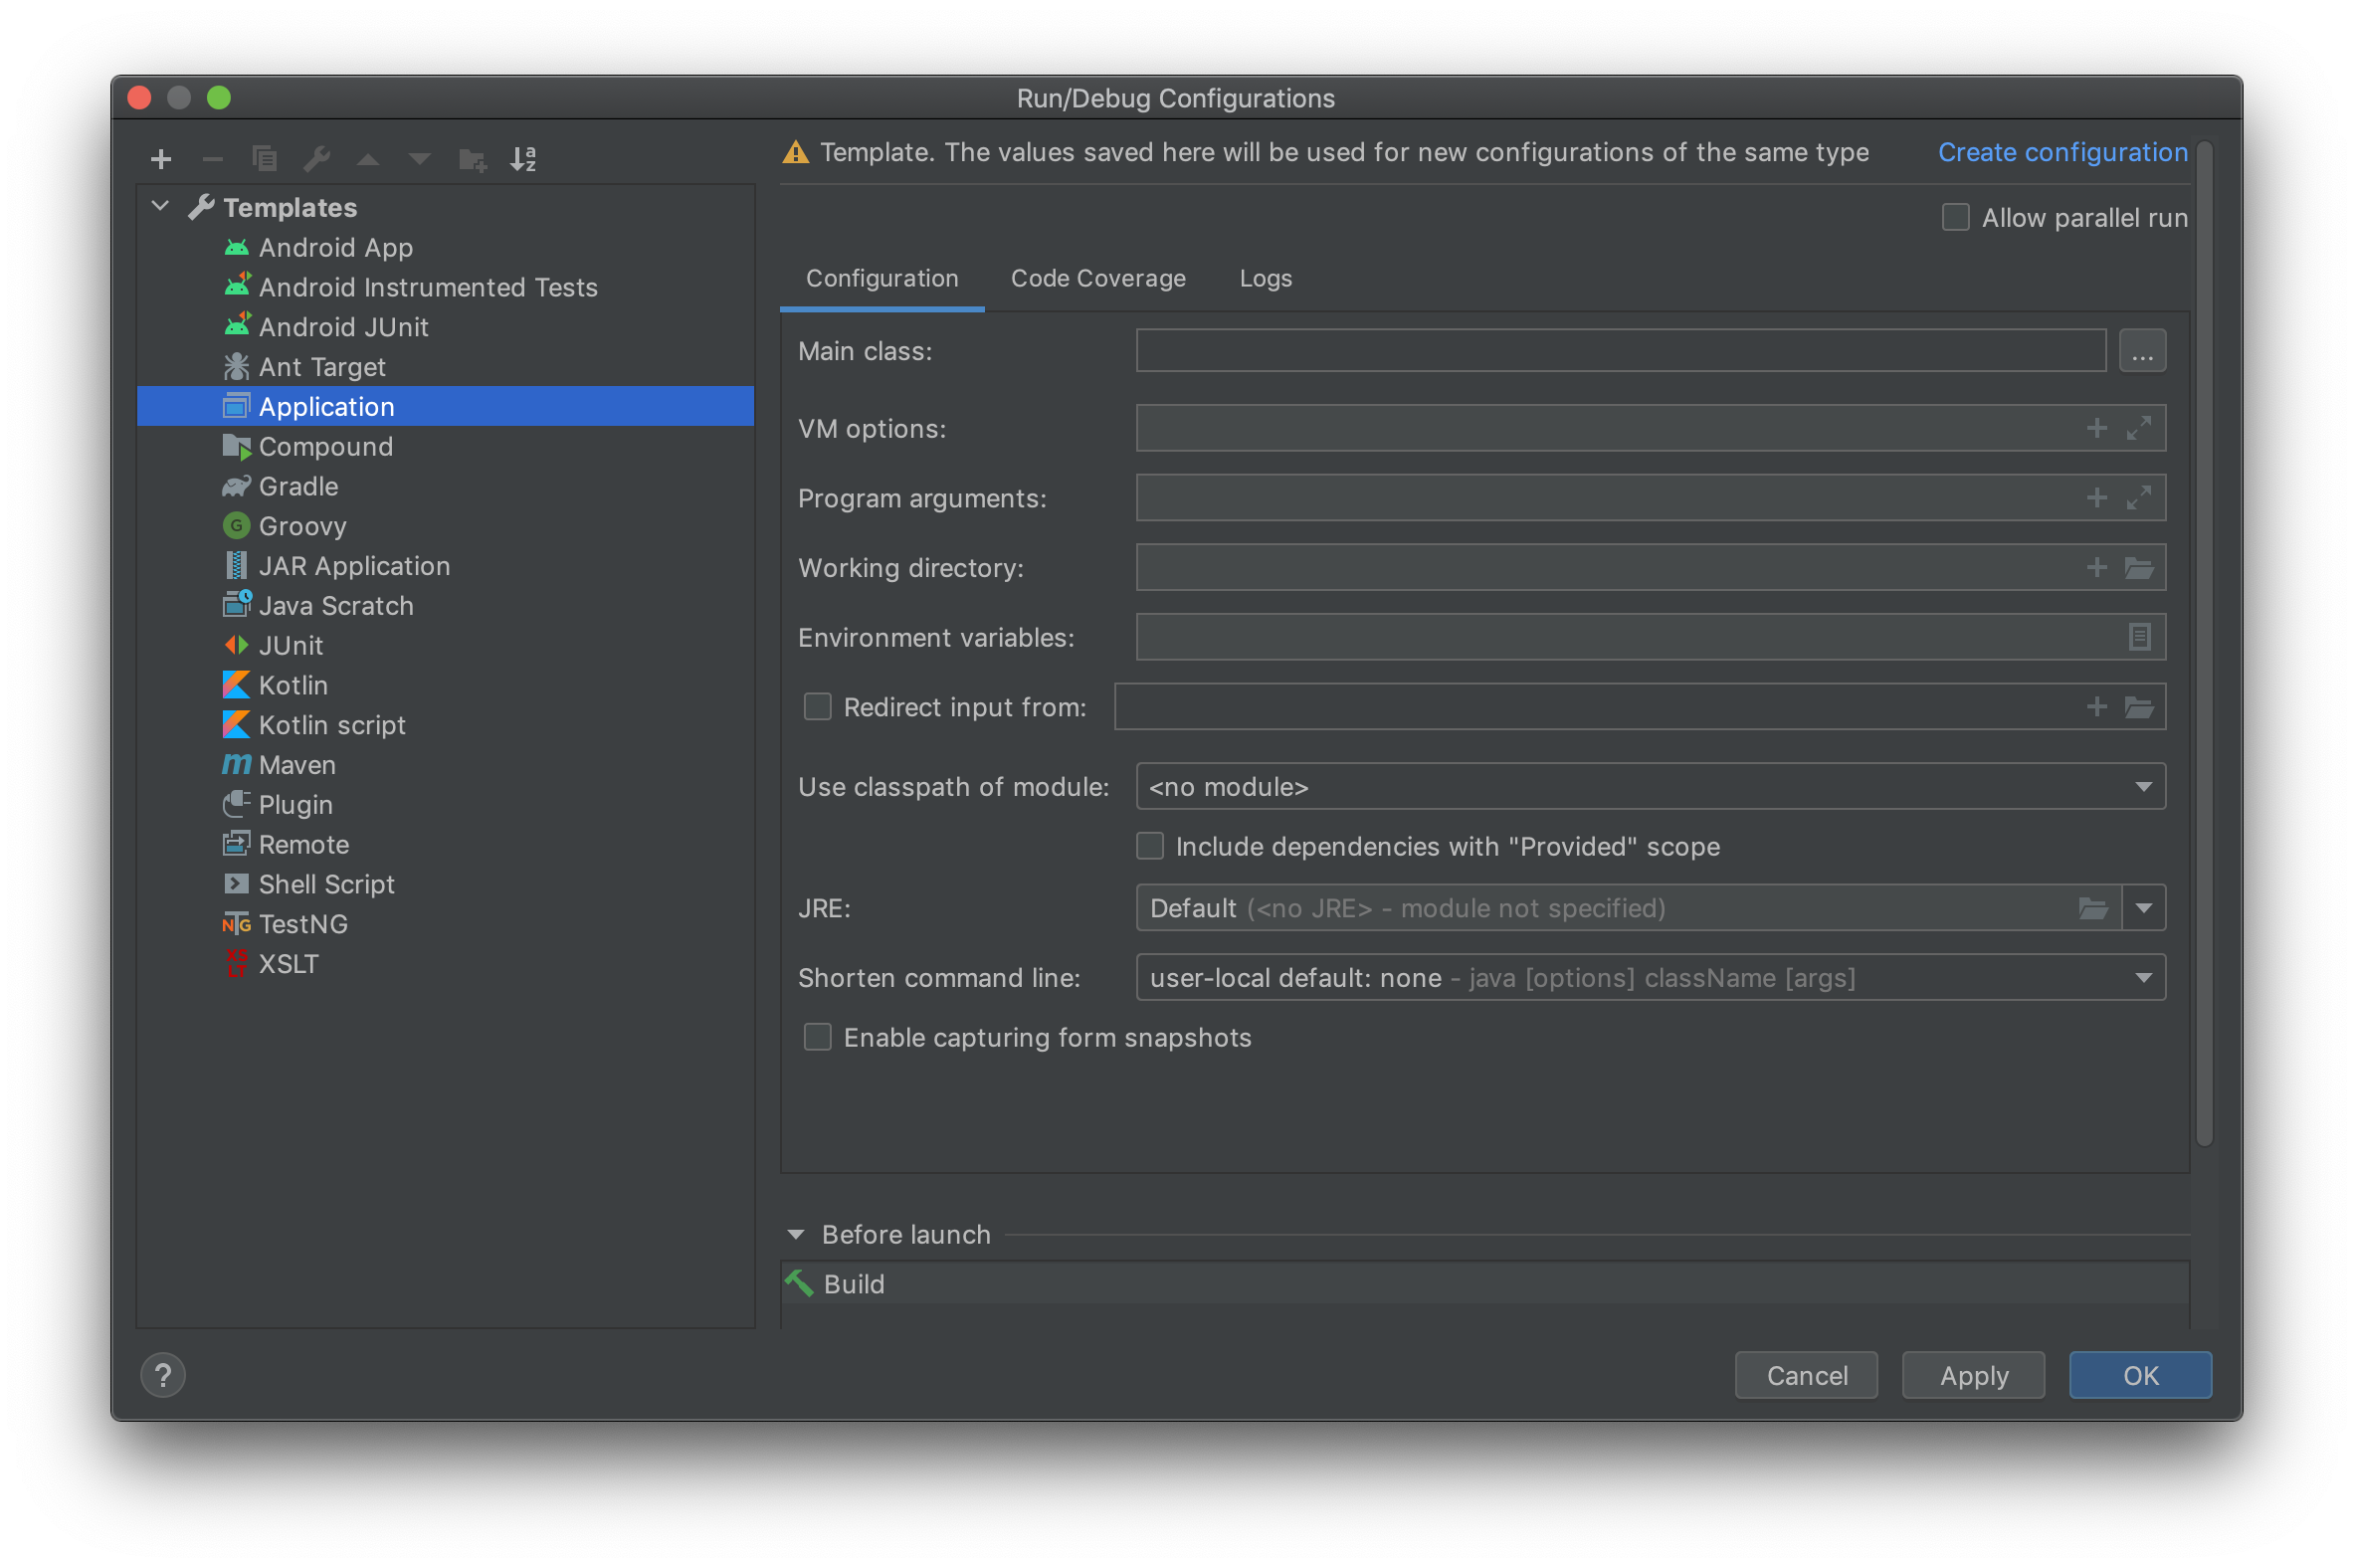Toggle the Redirect input from checkbox

[x=817, y=707]
